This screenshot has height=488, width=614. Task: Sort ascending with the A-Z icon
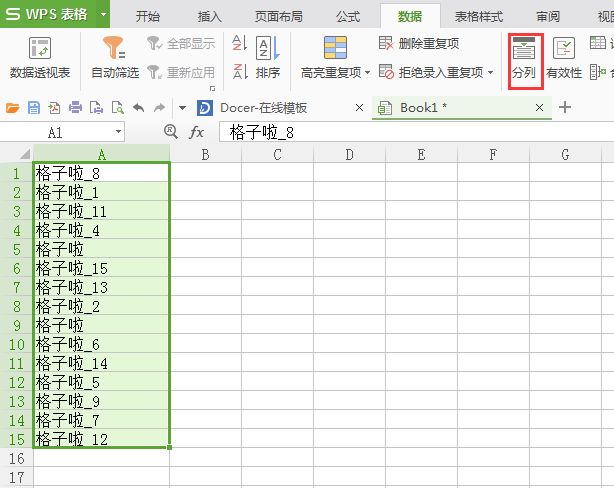pos(239,43)
